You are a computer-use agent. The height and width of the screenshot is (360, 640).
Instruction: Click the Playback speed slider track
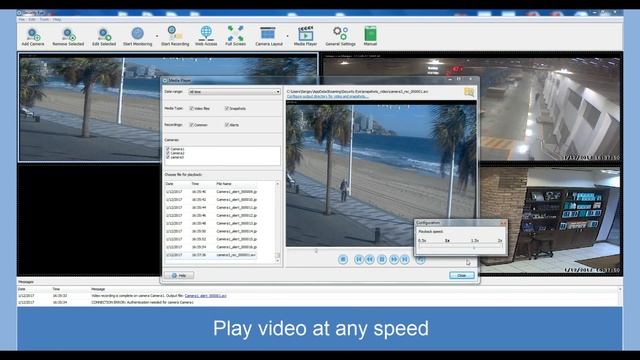click(460, 247)
